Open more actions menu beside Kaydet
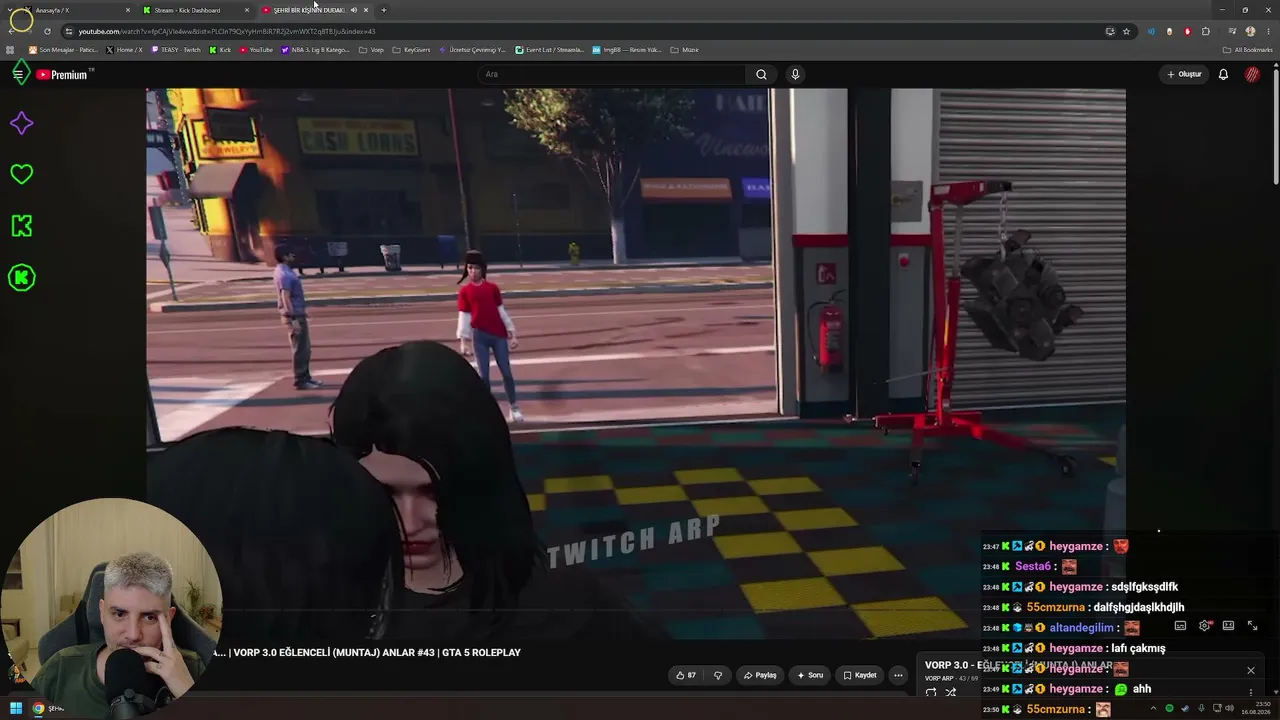This screenshot has width=1280, height=720. [x=898, y=675]
